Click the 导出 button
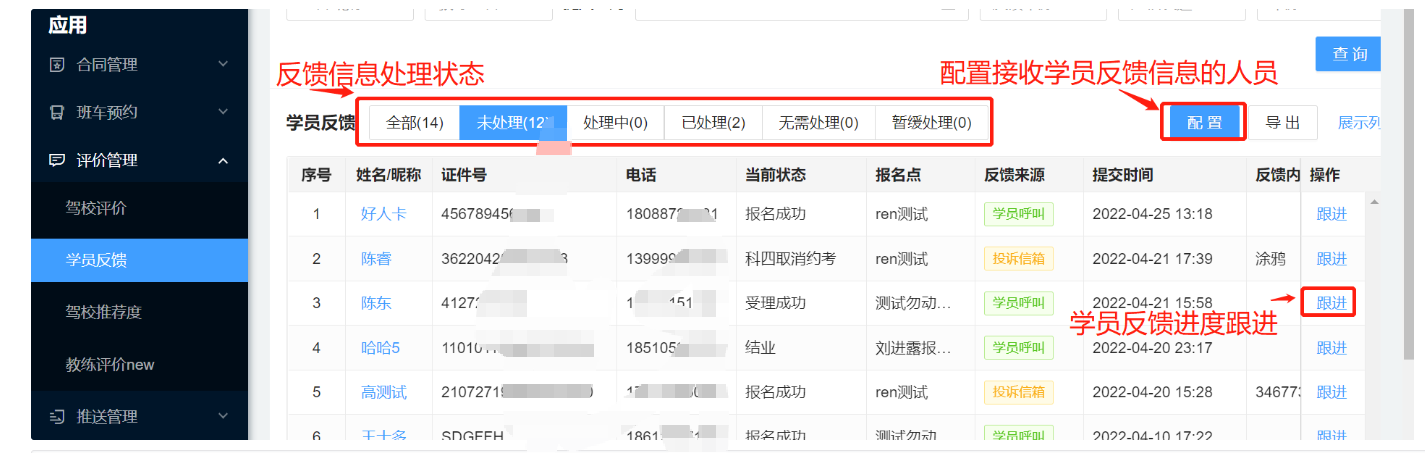 click(x=1283, y=123)
